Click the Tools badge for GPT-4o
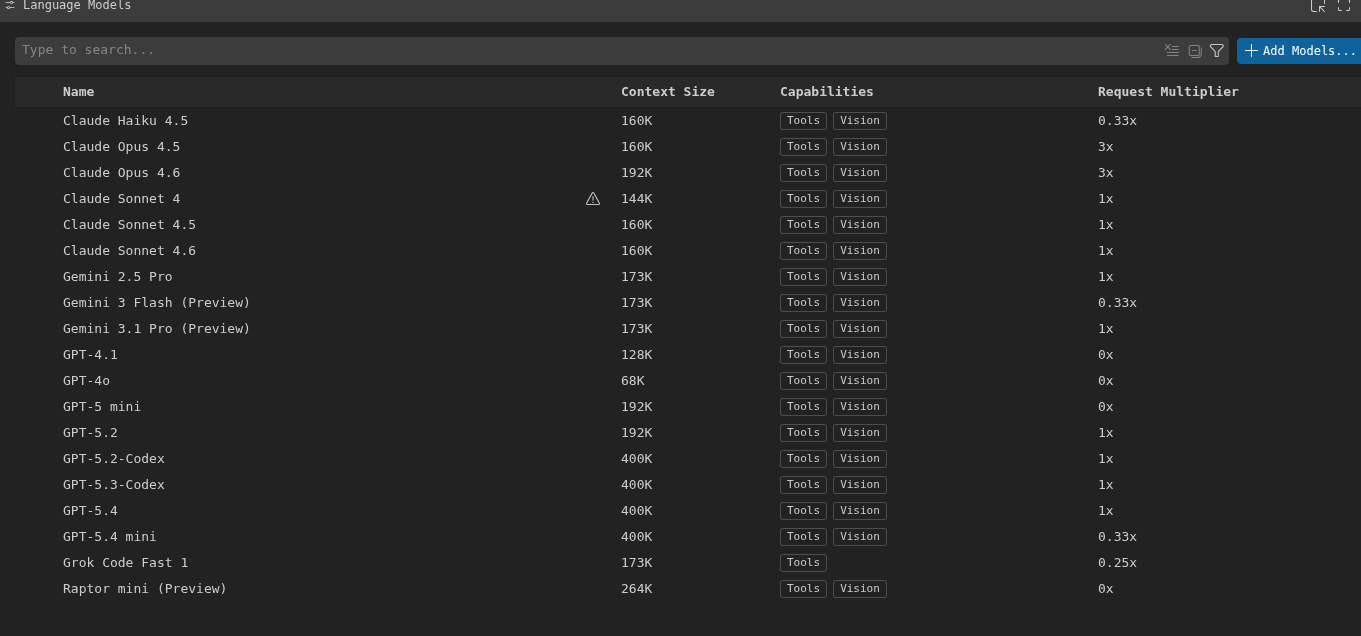This screenshot has width=1361, height=636. pyautogui.click(x=803, y=381)
